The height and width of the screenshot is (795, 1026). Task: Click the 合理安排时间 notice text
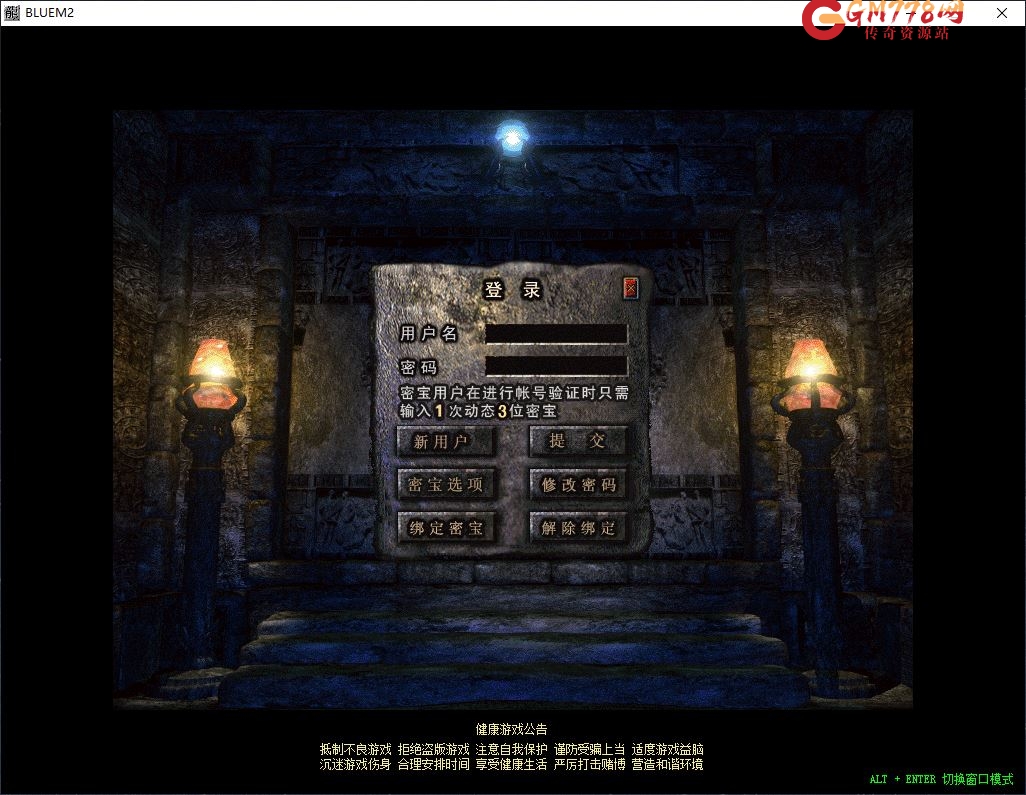(433, 764)
